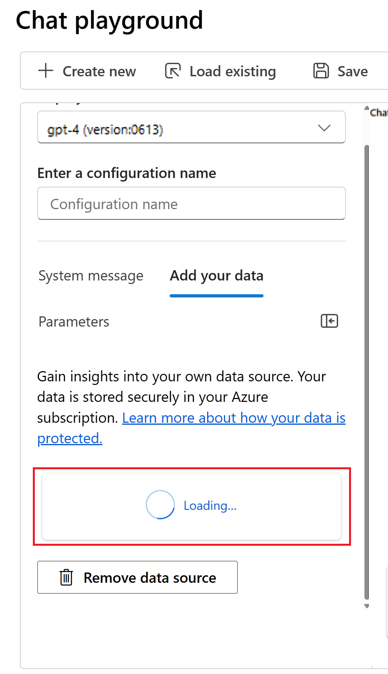Open the gpt-4 (version:0613) deployment dropdown
The height and width of the screenshot is (674, 388).
click(x=191, y=127)
